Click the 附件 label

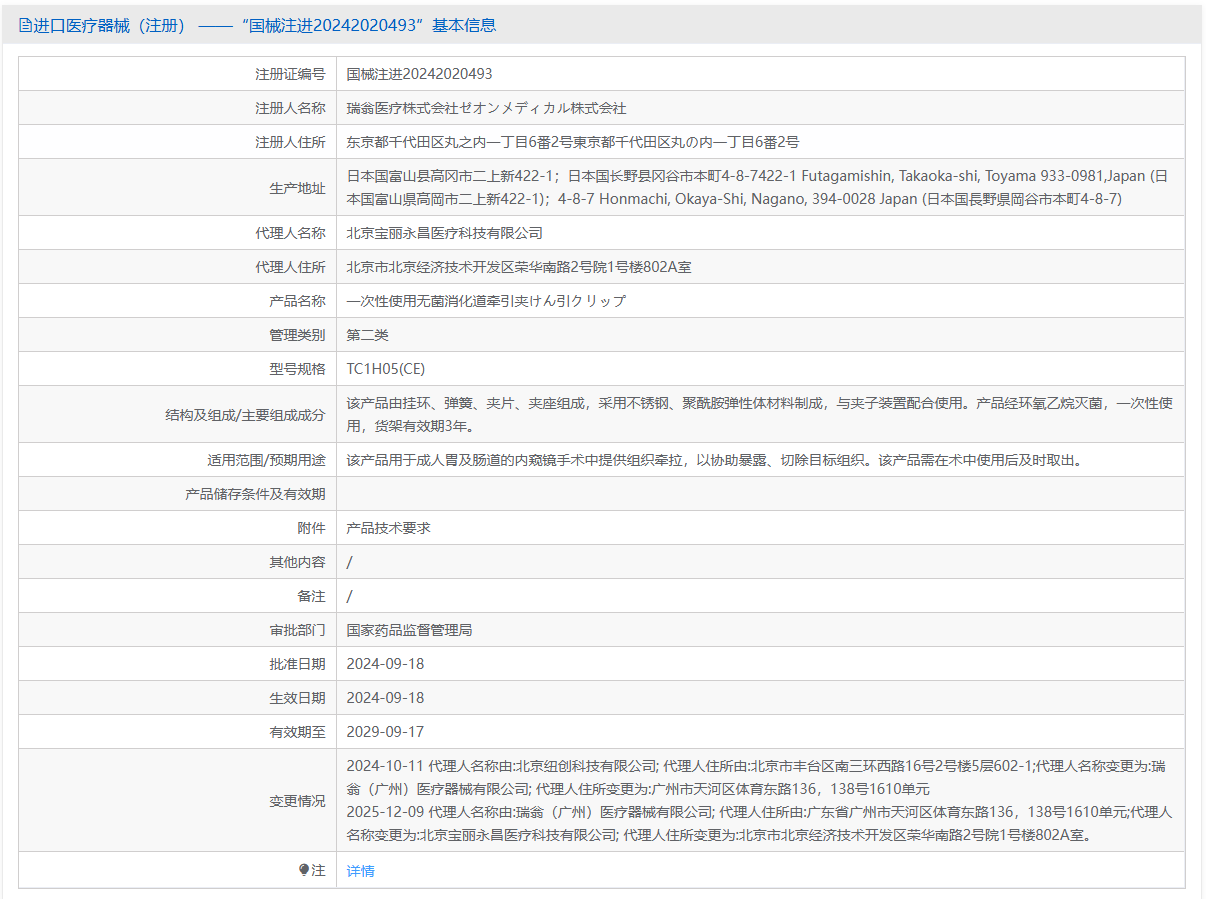pyautogui.click(x=311, y=528)
